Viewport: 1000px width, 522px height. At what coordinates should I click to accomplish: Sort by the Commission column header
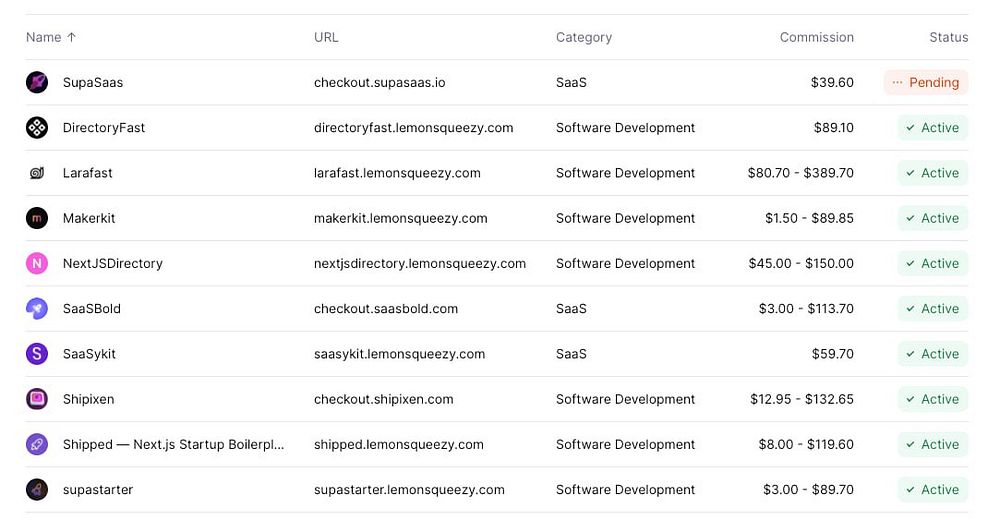[x=816, y=37]
